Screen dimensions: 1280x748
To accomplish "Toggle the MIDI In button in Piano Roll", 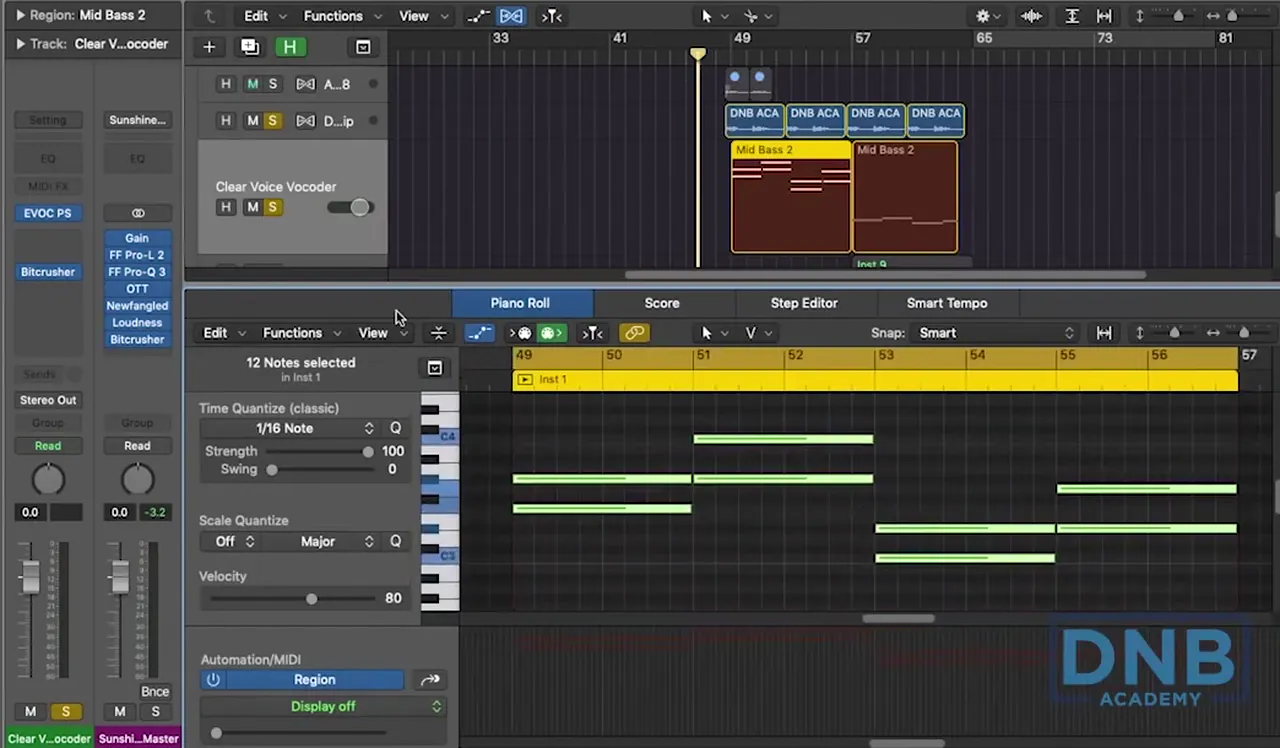I will tap(521, 333).
